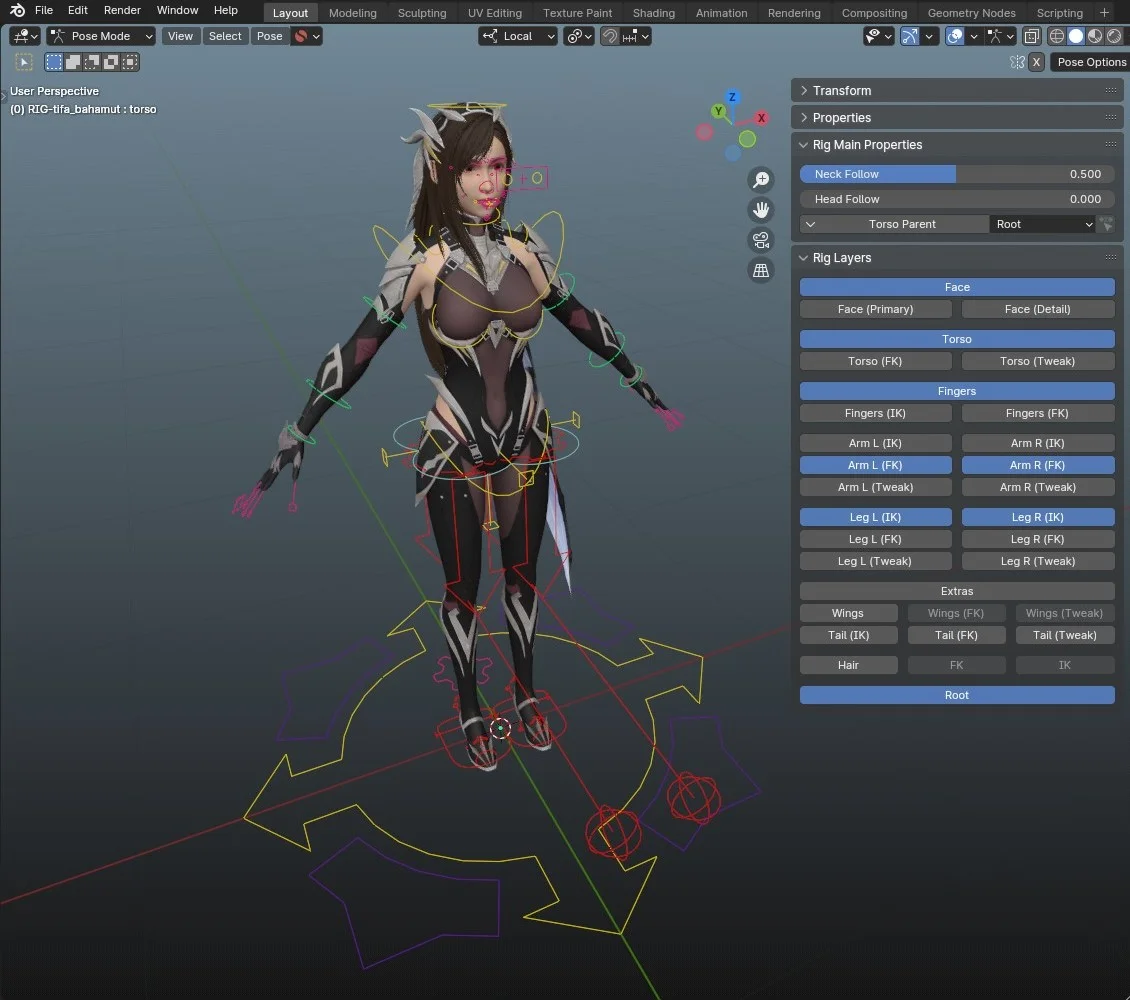Expand the Transform panel

(x=843, y=90)
